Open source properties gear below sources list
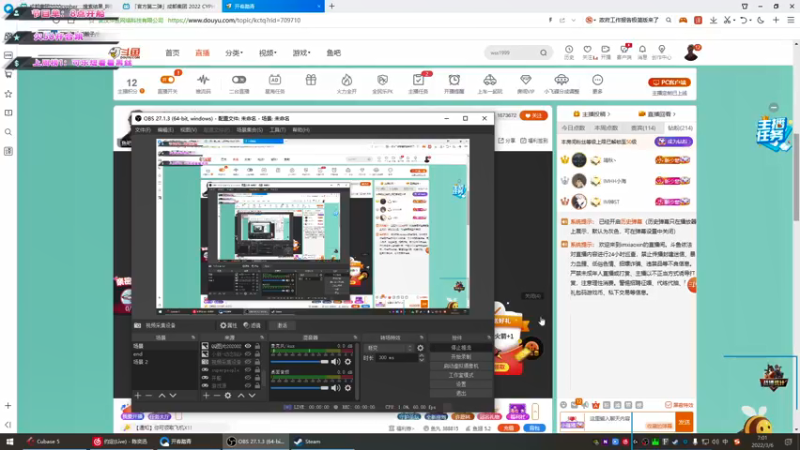The image size is (800, 450). [228, 395]
